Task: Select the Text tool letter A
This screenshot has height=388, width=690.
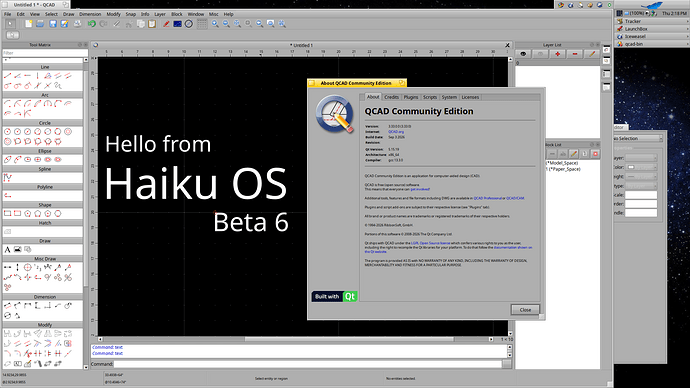Action: (7, 250)
